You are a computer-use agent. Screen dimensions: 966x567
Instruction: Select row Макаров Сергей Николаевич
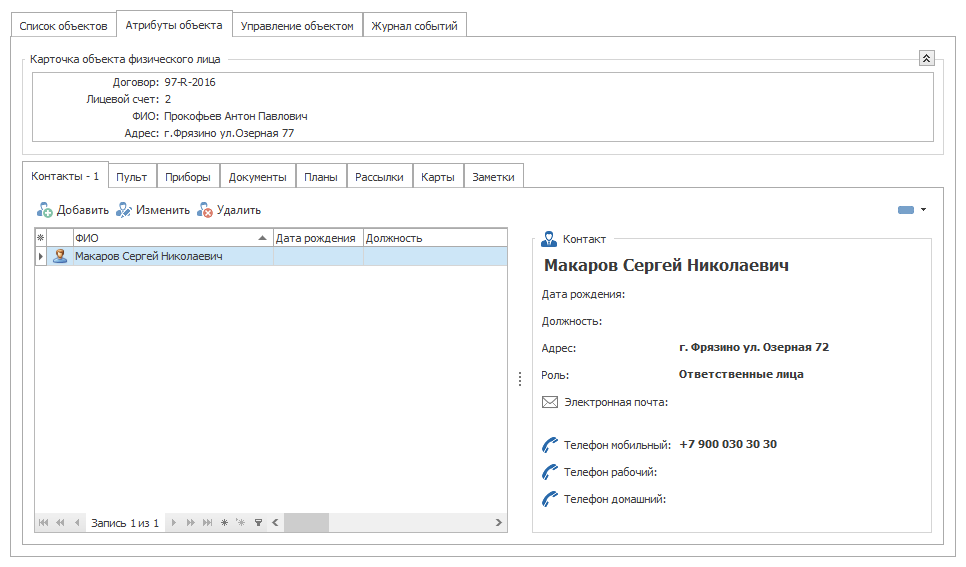[x=271, y=256]
